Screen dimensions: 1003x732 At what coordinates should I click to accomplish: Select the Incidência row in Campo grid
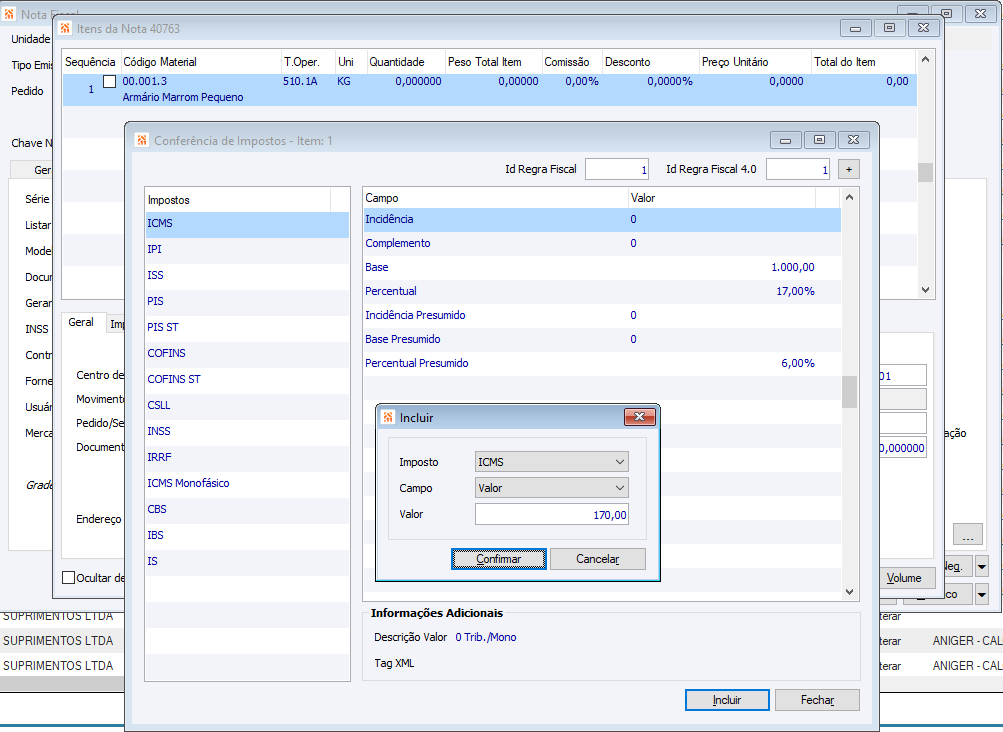pyautogui.click(x=602, y=219)
